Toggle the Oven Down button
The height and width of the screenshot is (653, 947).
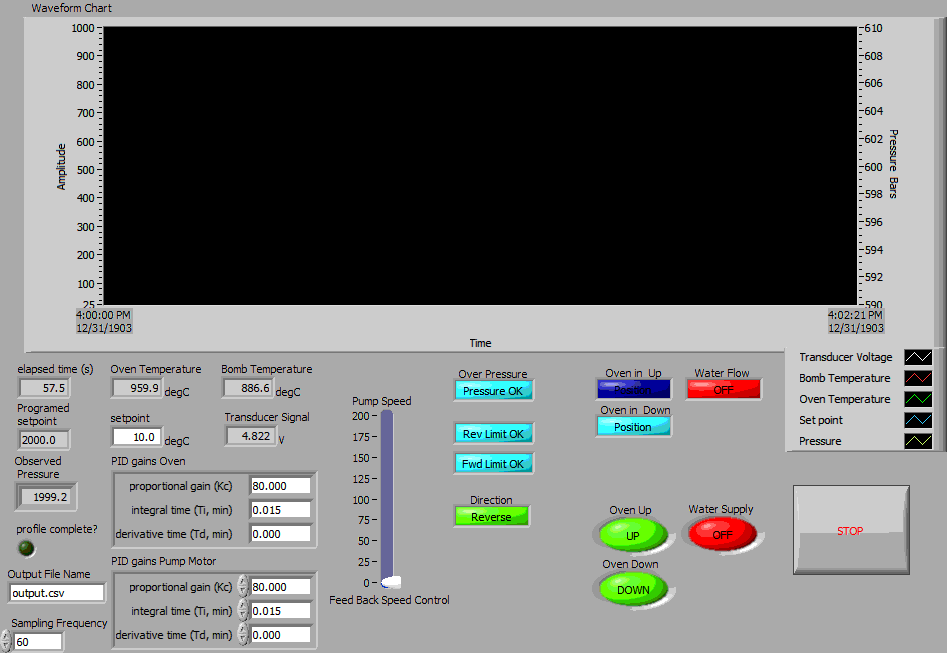[x=632, y=590]
